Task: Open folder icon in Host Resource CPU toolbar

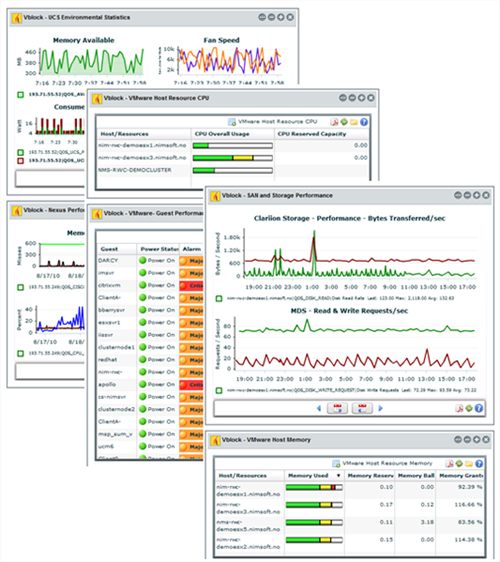Action: 354,122
